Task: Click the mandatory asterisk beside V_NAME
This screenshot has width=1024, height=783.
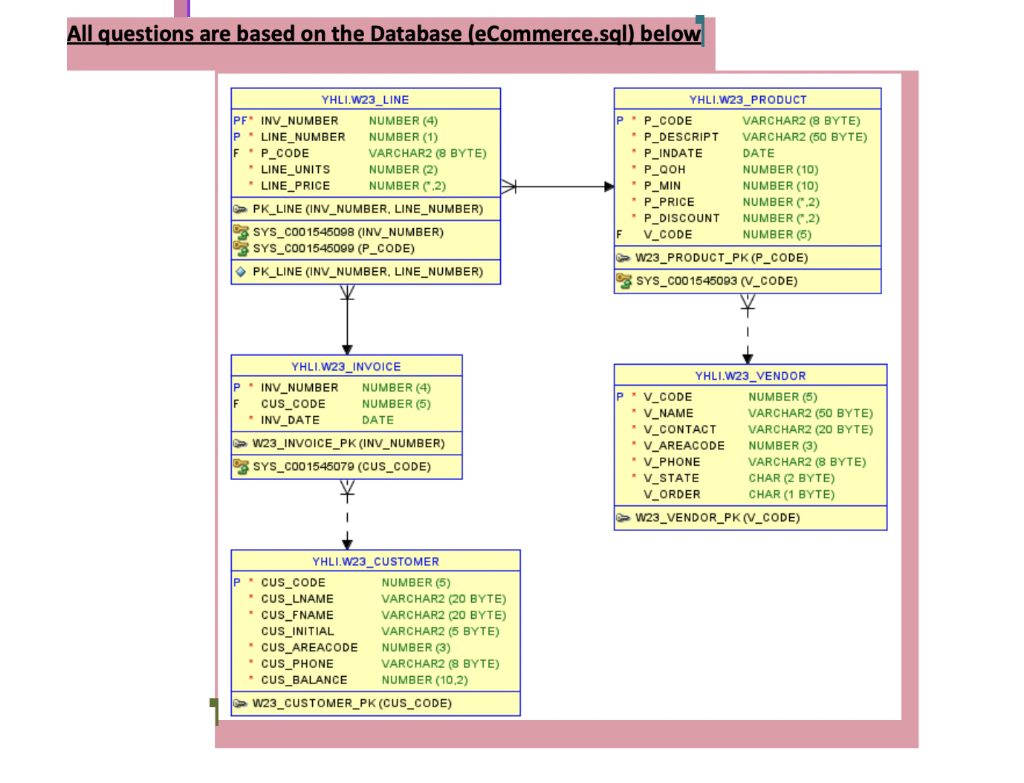Action: (632, 413)
